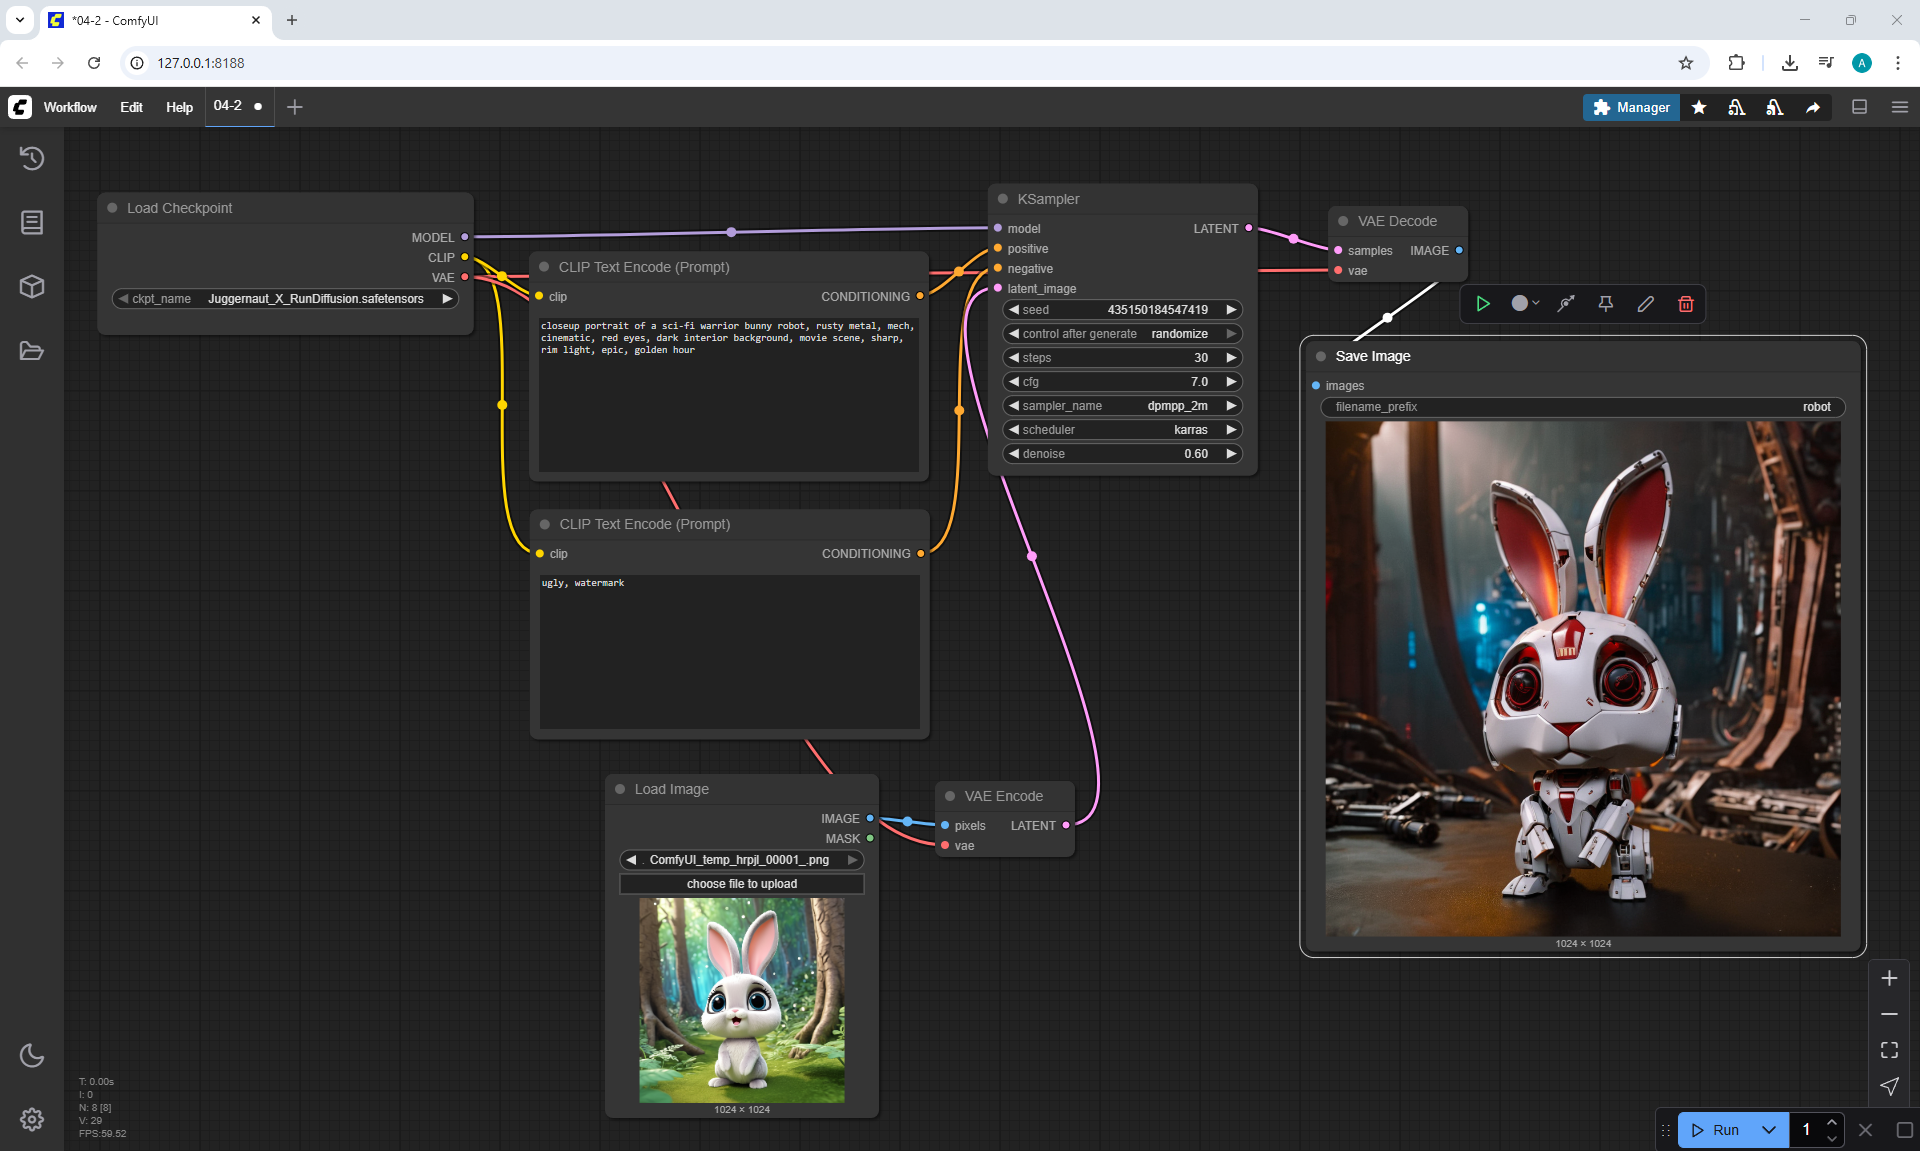1920x1151 pixels.
Task: Click the fit view icon in canvas controls
Action: click(1889, 1050)
